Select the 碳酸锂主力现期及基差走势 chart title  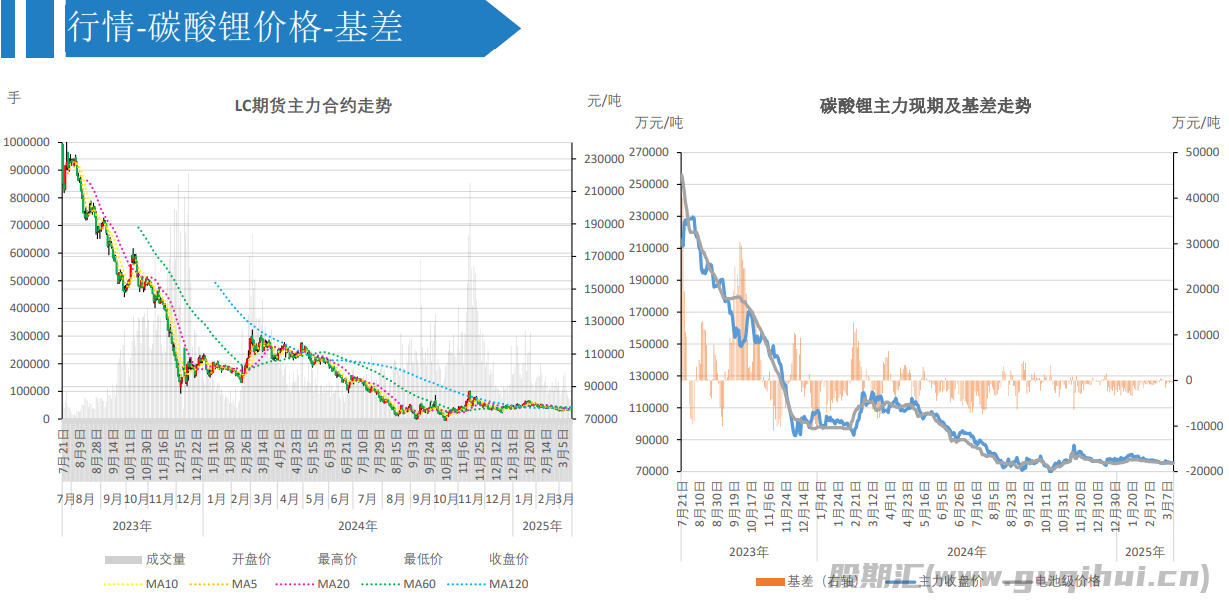pos(925,106)
